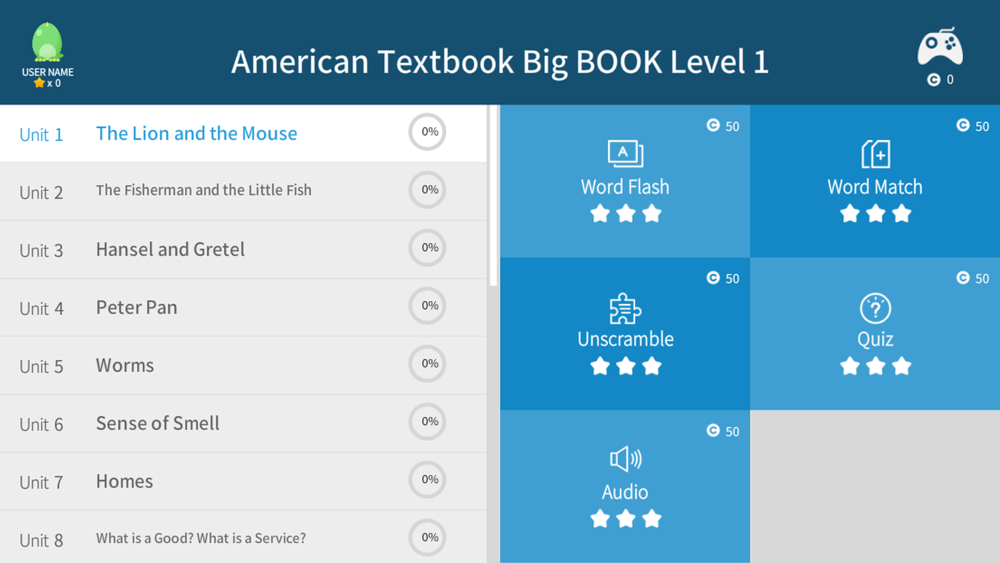
Task: Click the coin icon on Quiz tile
Action: click(x=963, y=278)
